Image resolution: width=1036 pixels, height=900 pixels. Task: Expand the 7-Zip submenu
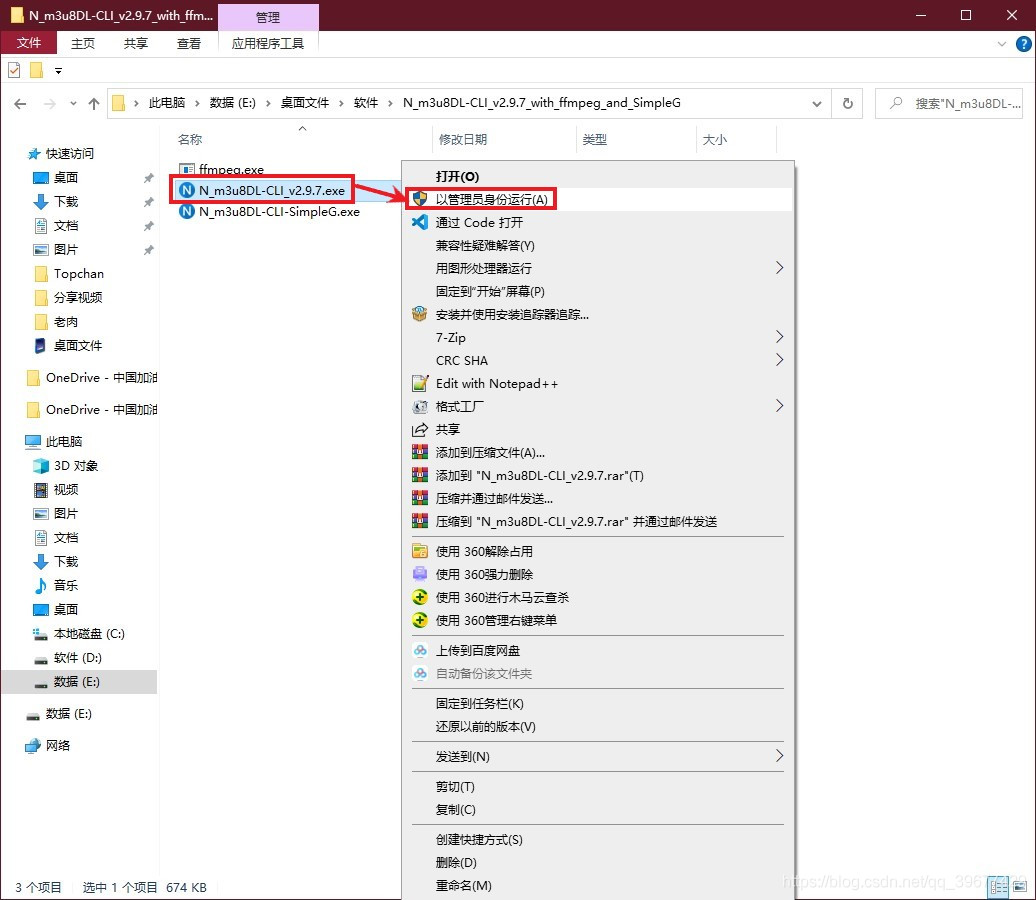[779, 337]
